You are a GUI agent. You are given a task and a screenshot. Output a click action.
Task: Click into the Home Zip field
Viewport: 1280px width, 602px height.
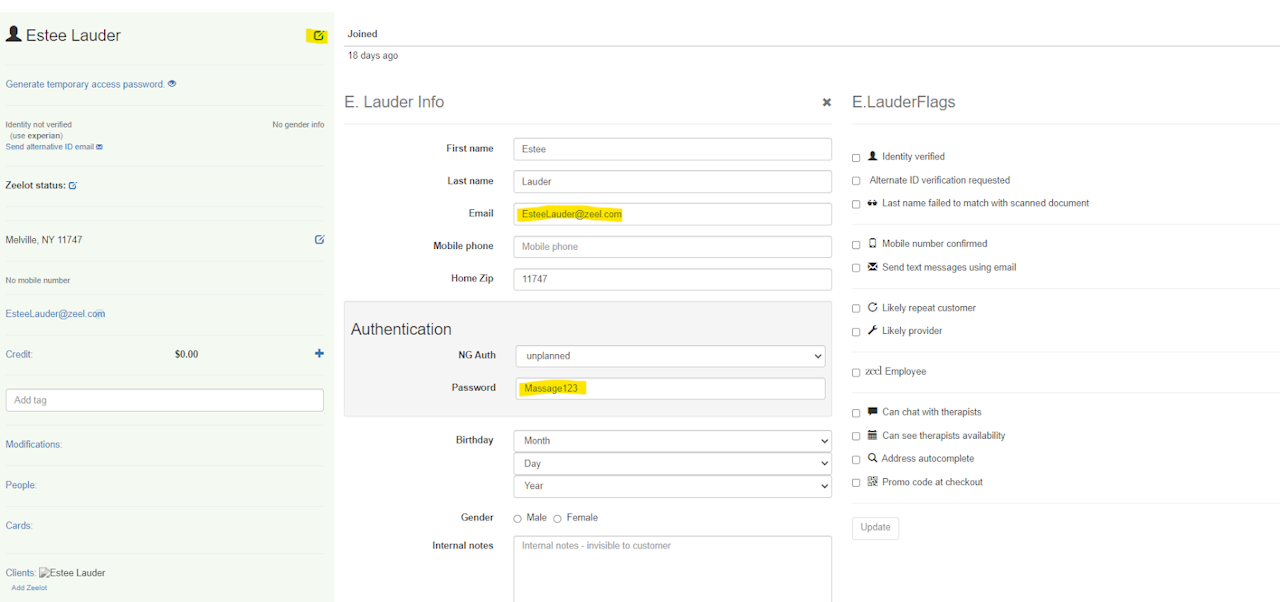coord(672,279)
